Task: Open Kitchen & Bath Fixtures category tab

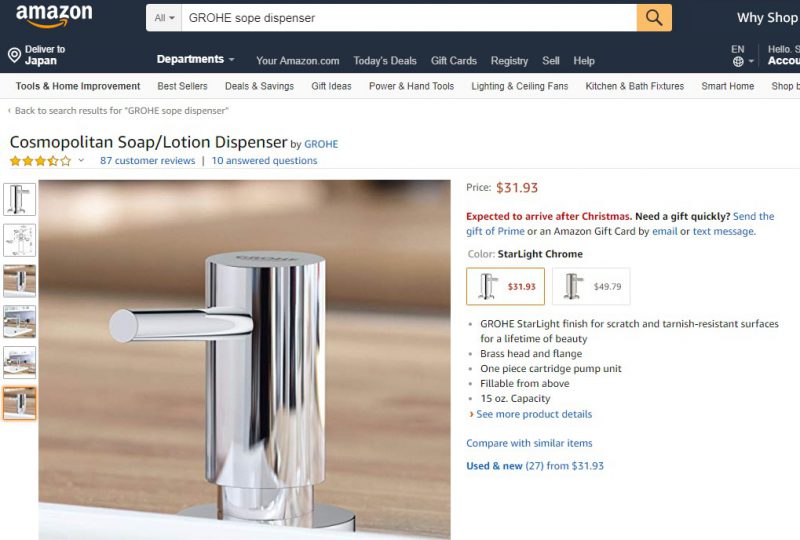Action: [x=634, y=86]
